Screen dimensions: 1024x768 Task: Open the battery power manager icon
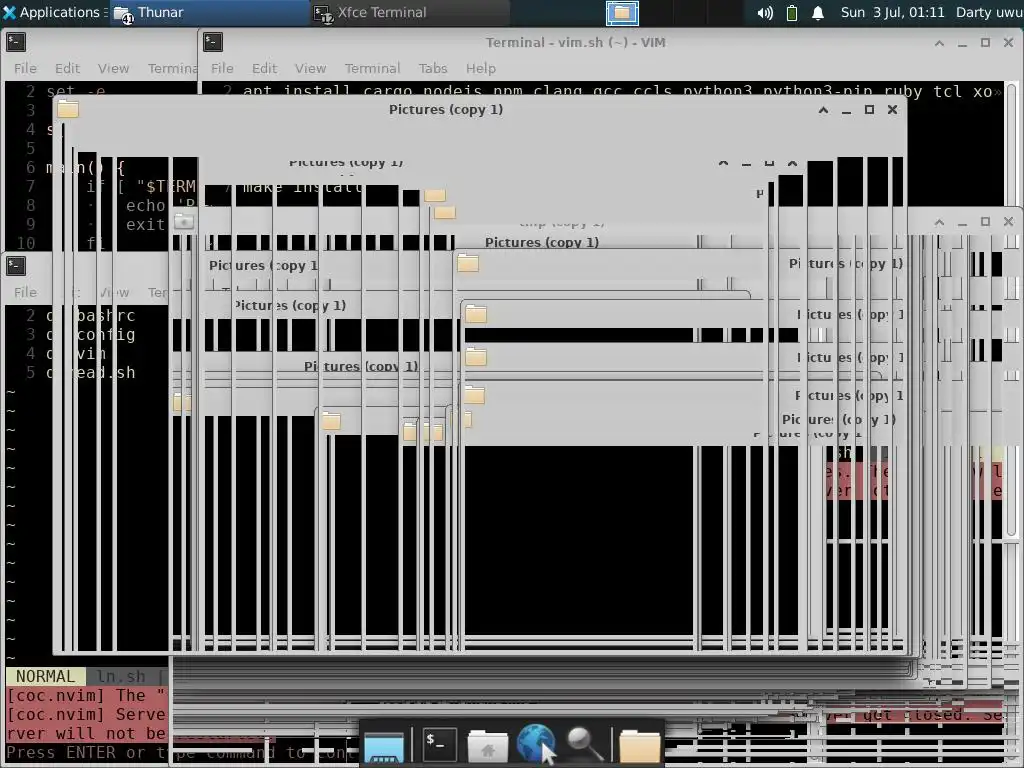click(x=792, y=12)
